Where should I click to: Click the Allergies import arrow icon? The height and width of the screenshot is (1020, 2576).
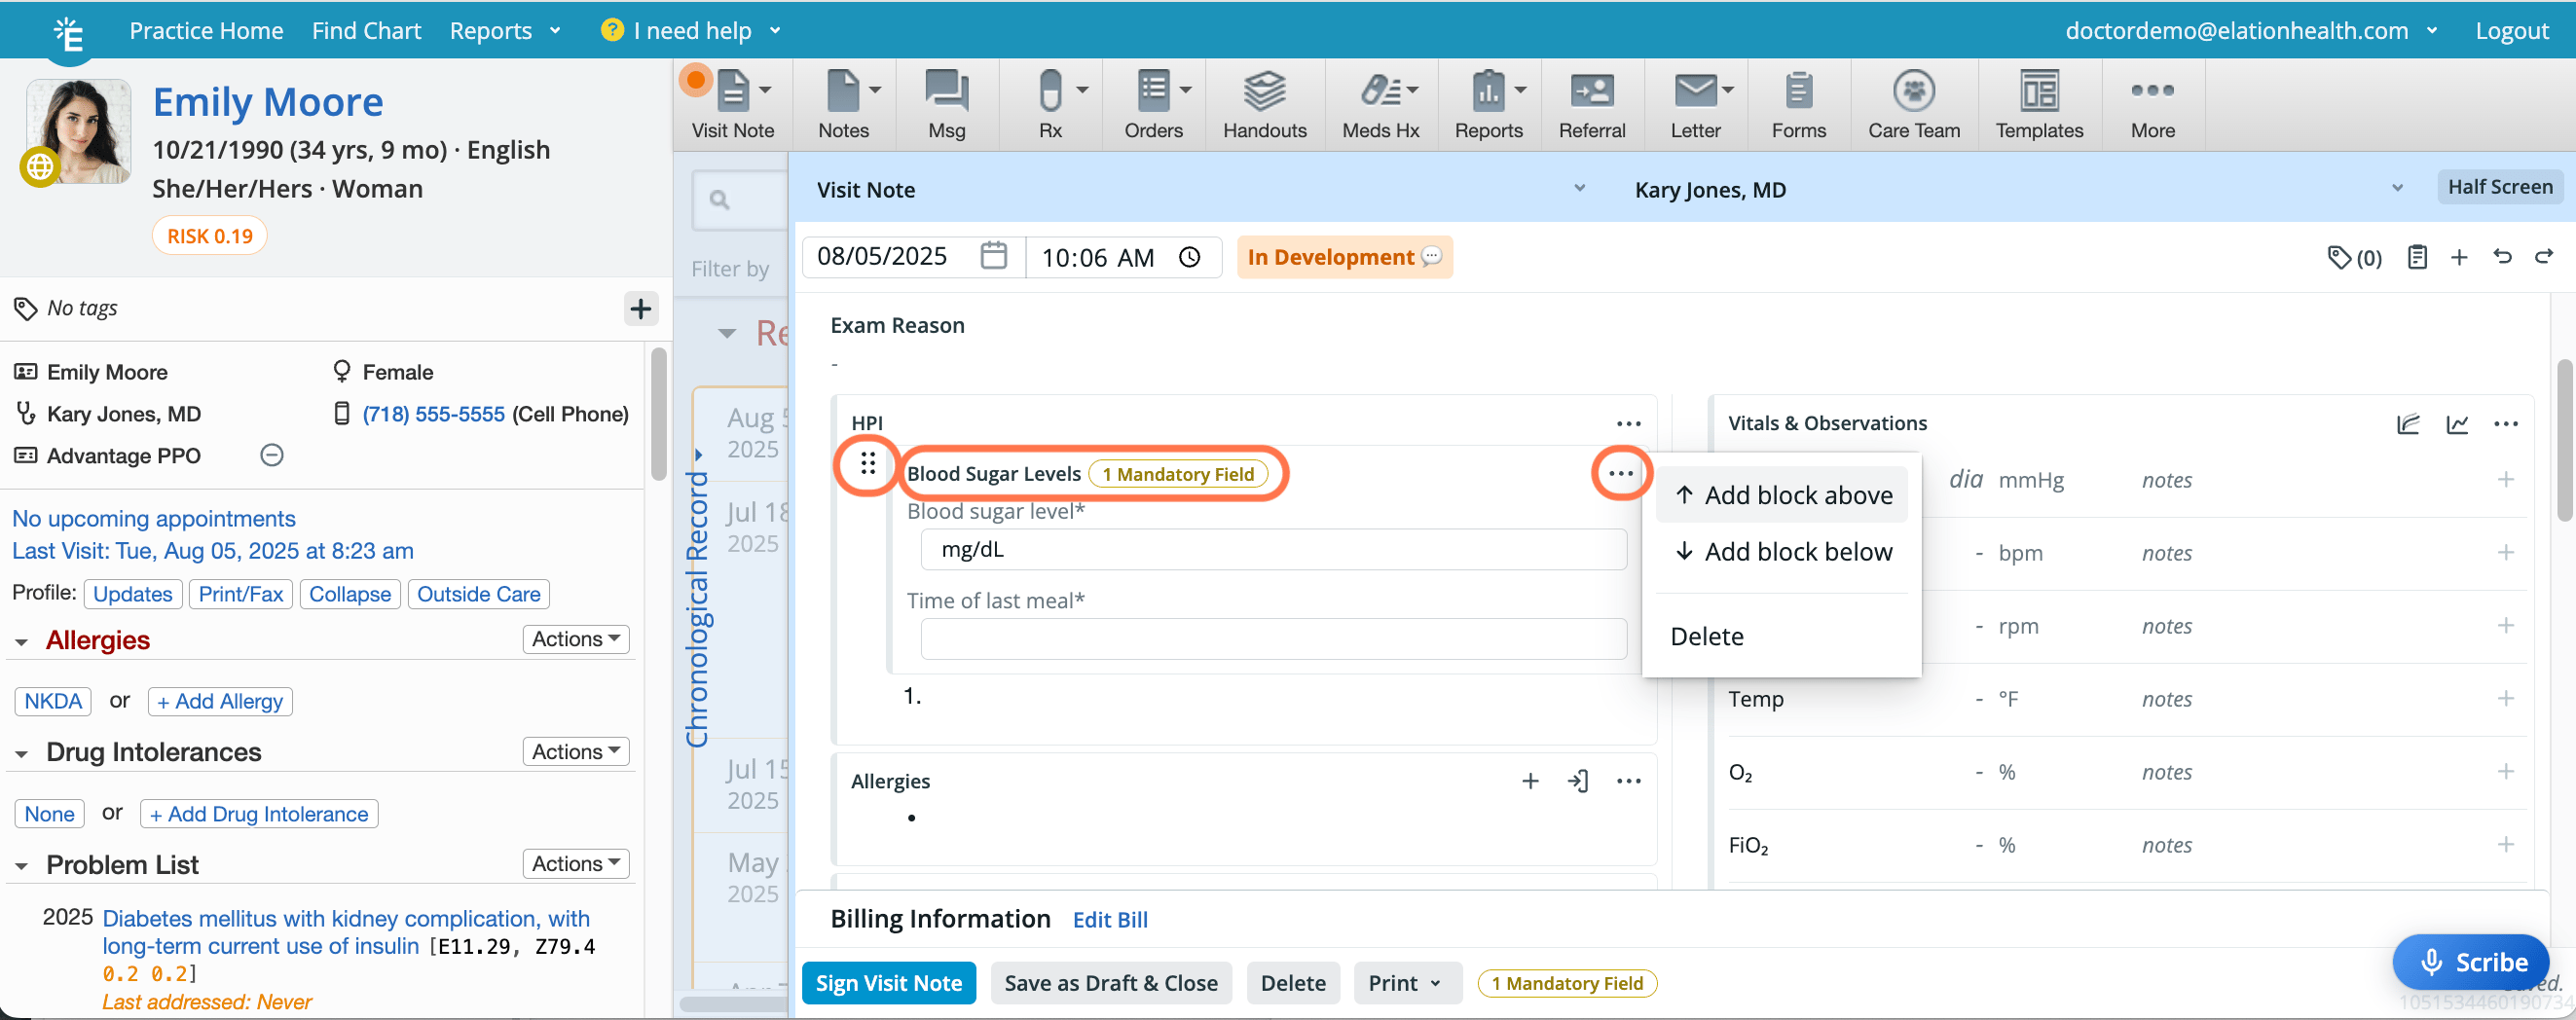pyautogui.click(x=1578, y=781)
